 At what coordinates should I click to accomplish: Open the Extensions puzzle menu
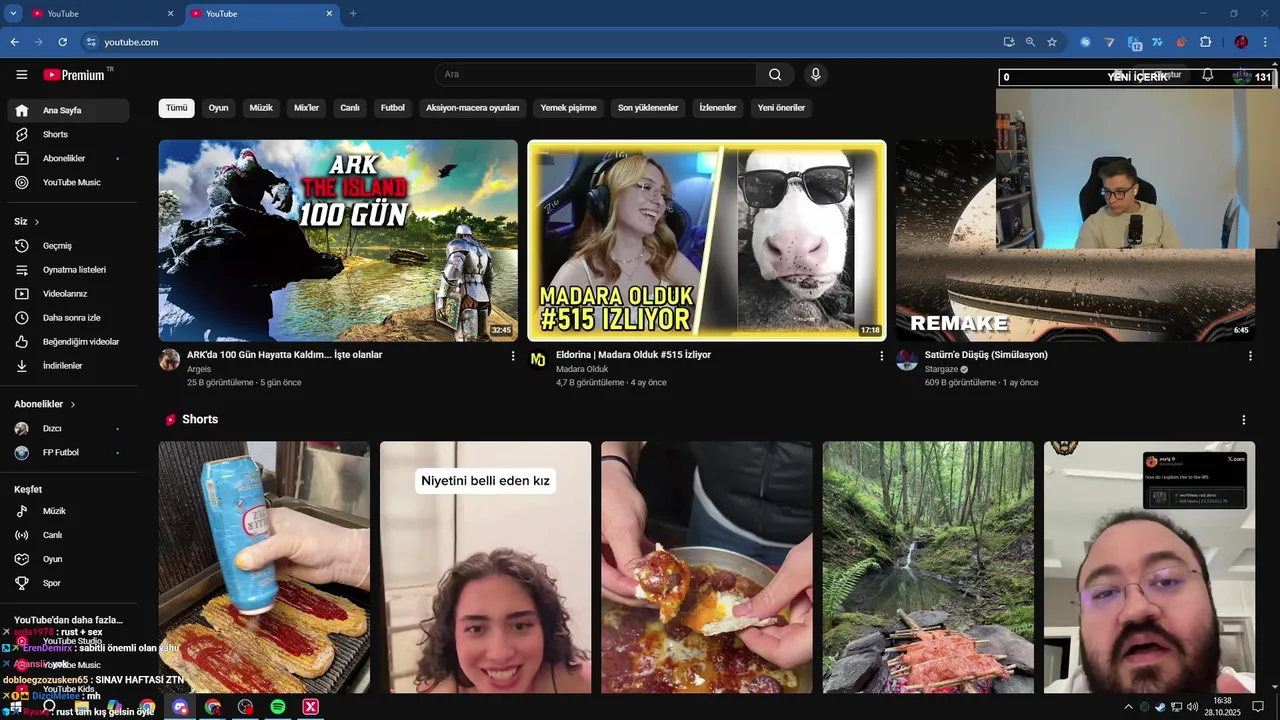tap(1205, 42)
